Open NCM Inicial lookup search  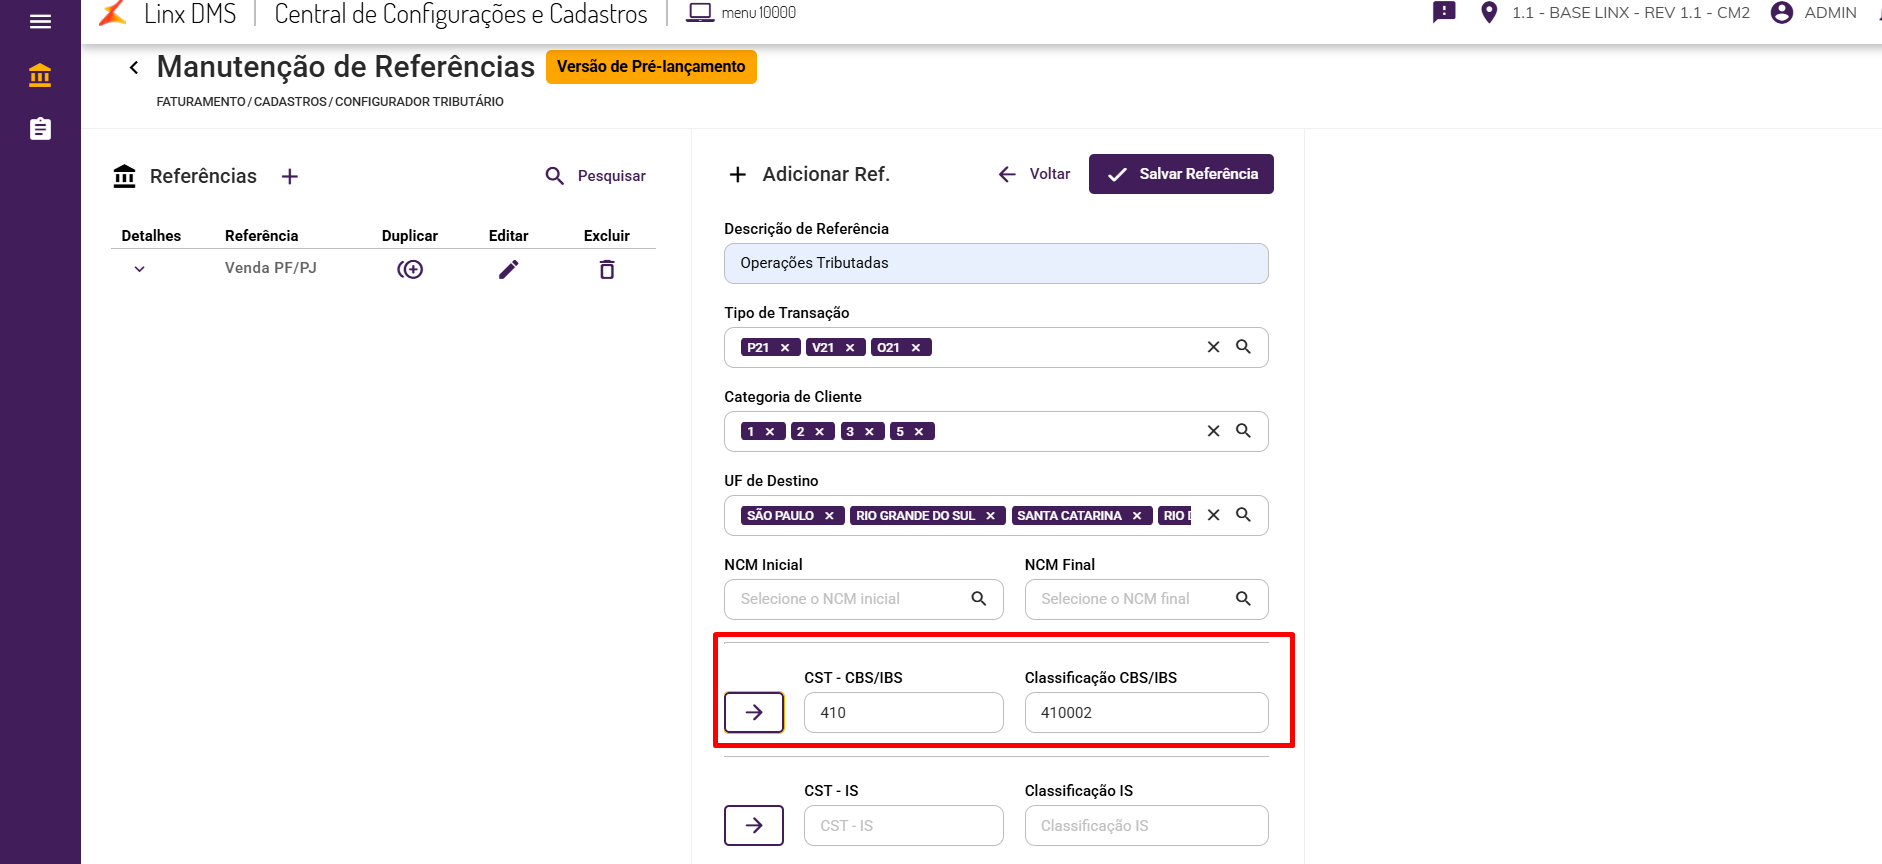979,599
